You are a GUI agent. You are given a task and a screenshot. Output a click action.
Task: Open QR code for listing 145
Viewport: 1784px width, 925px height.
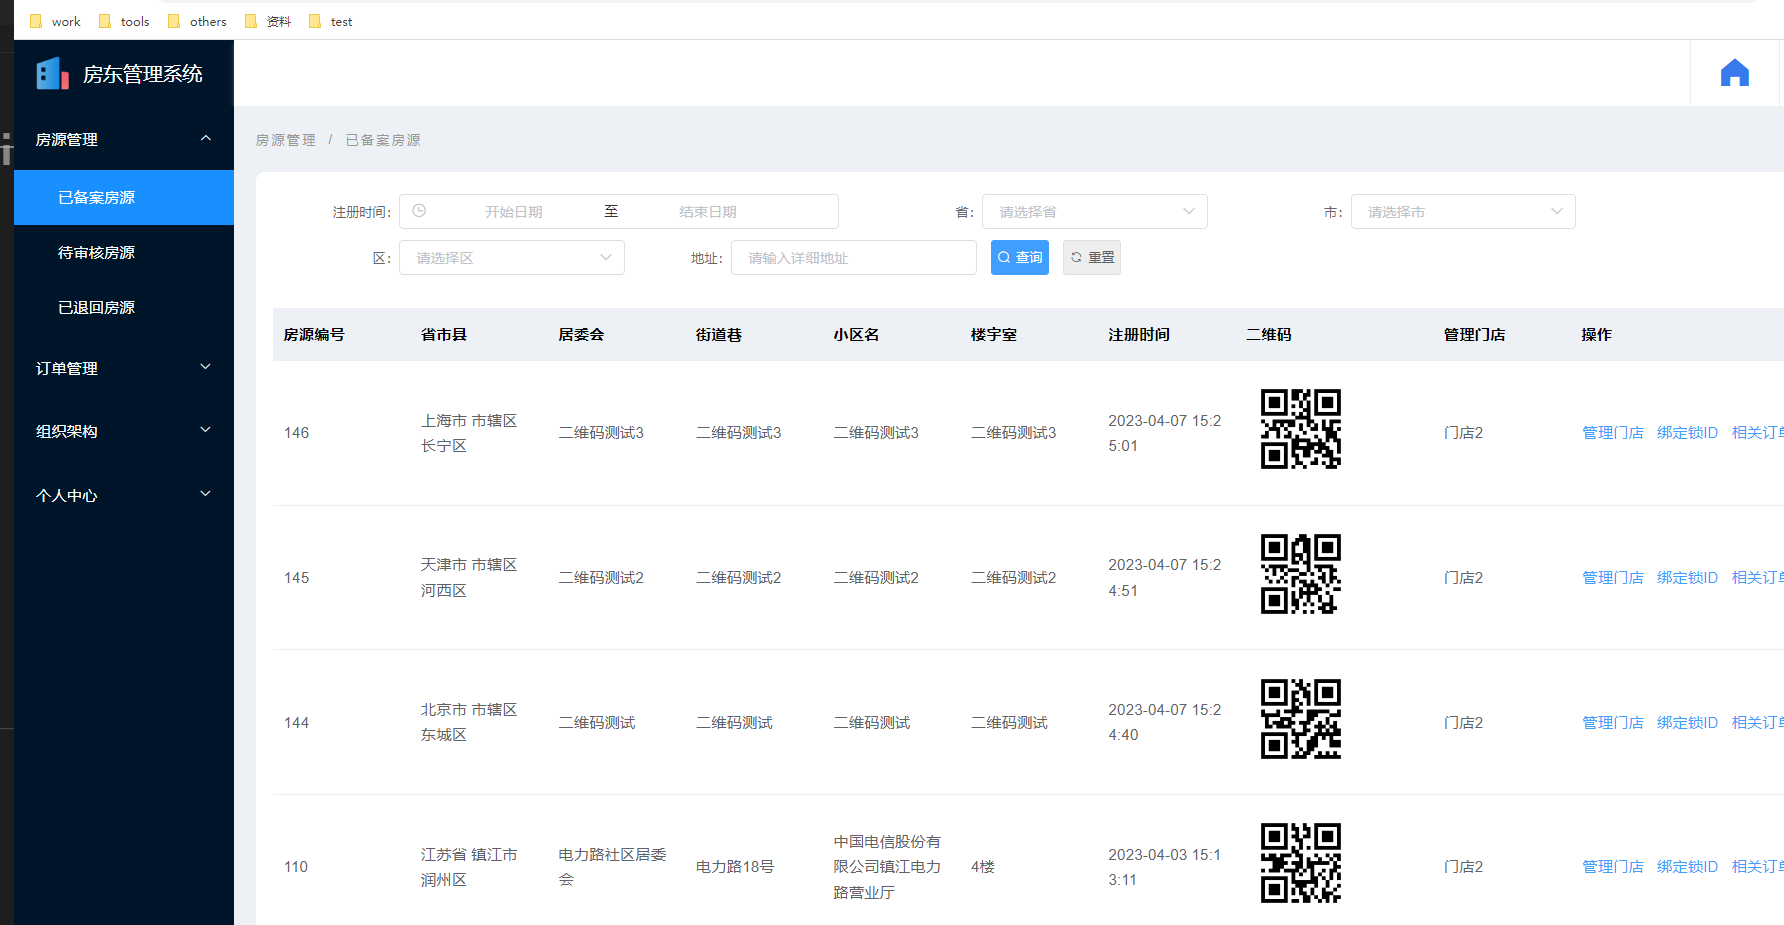click(x=1300, y=574)
